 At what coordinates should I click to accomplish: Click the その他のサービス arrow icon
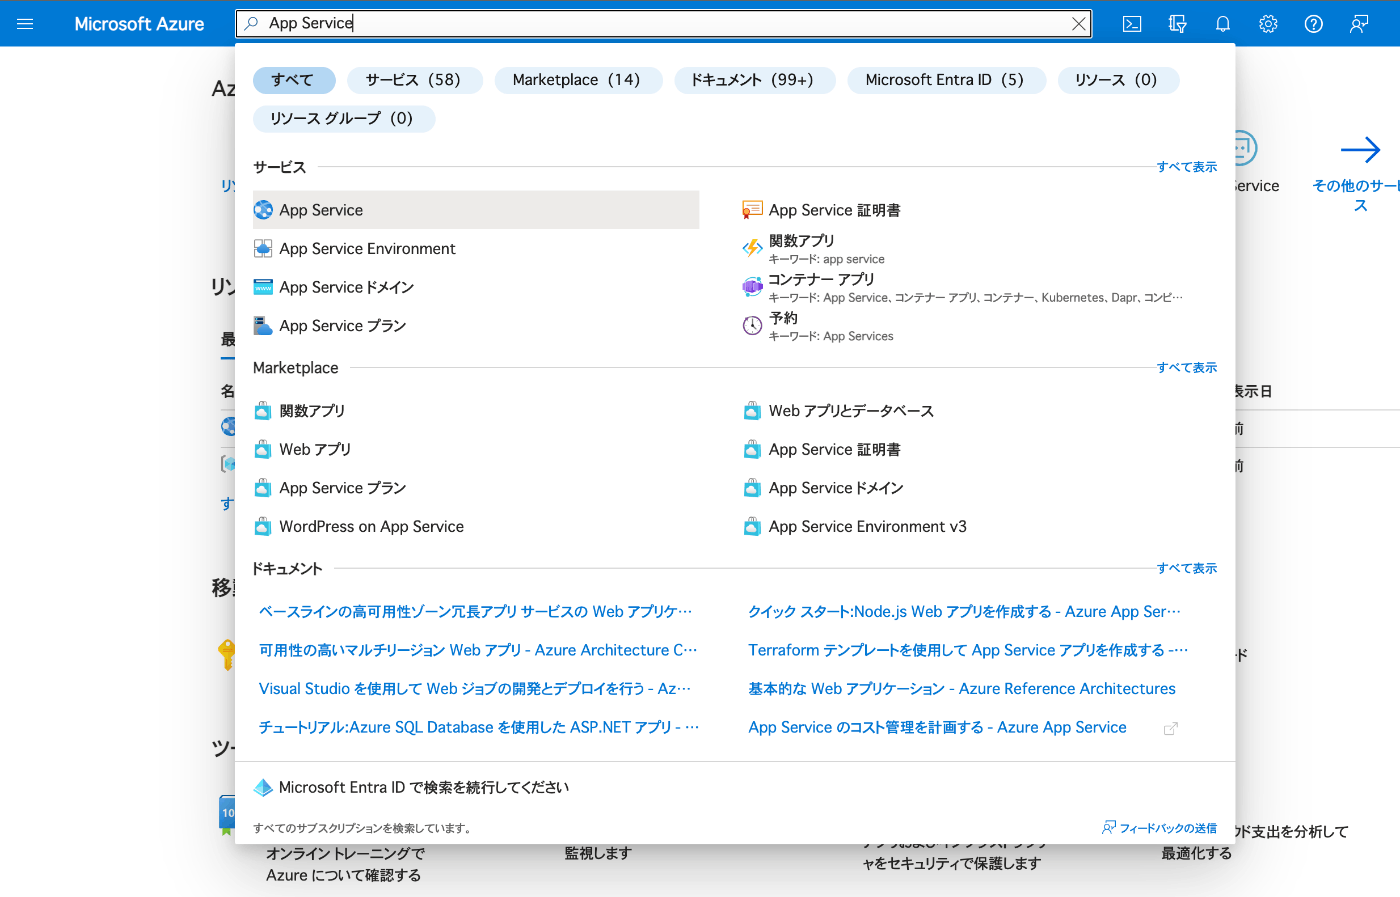click(x=1360, y=150)
